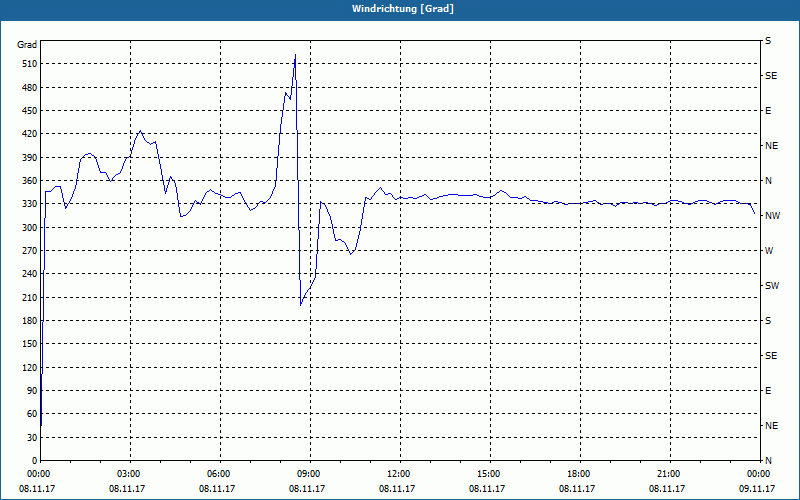Click the 00:00 time label above 09.11.17
This screenshot has height=500, width=800.
click(760, 474)
